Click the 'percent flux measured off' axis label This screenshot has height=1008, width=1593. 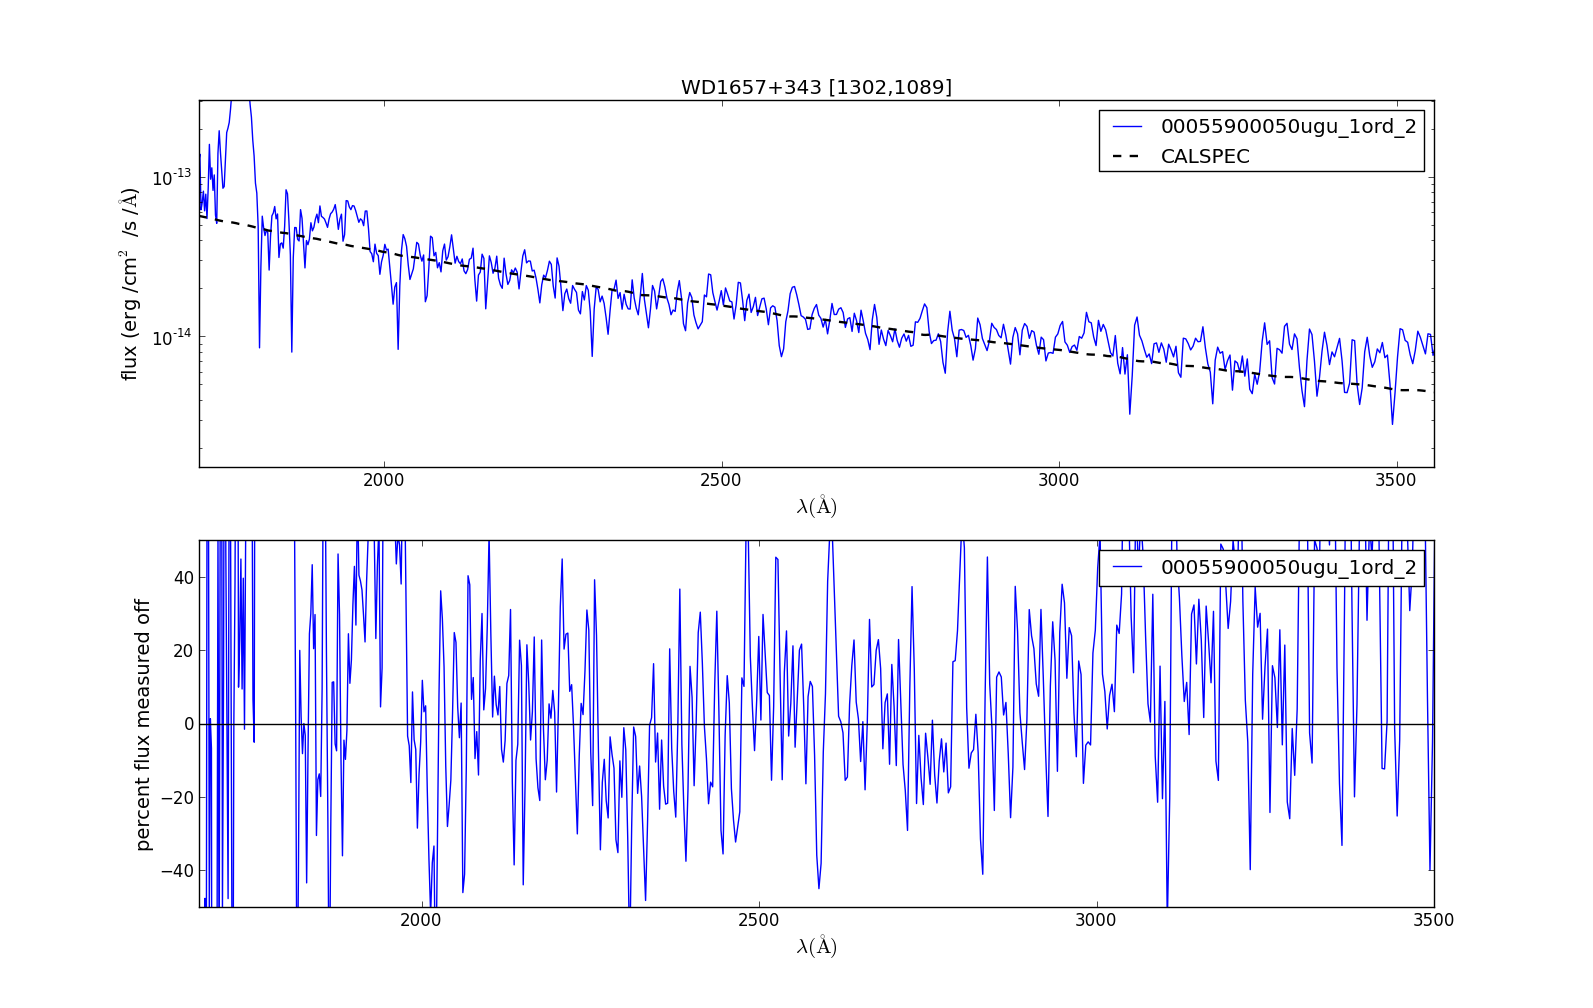[x=142, y=725]
